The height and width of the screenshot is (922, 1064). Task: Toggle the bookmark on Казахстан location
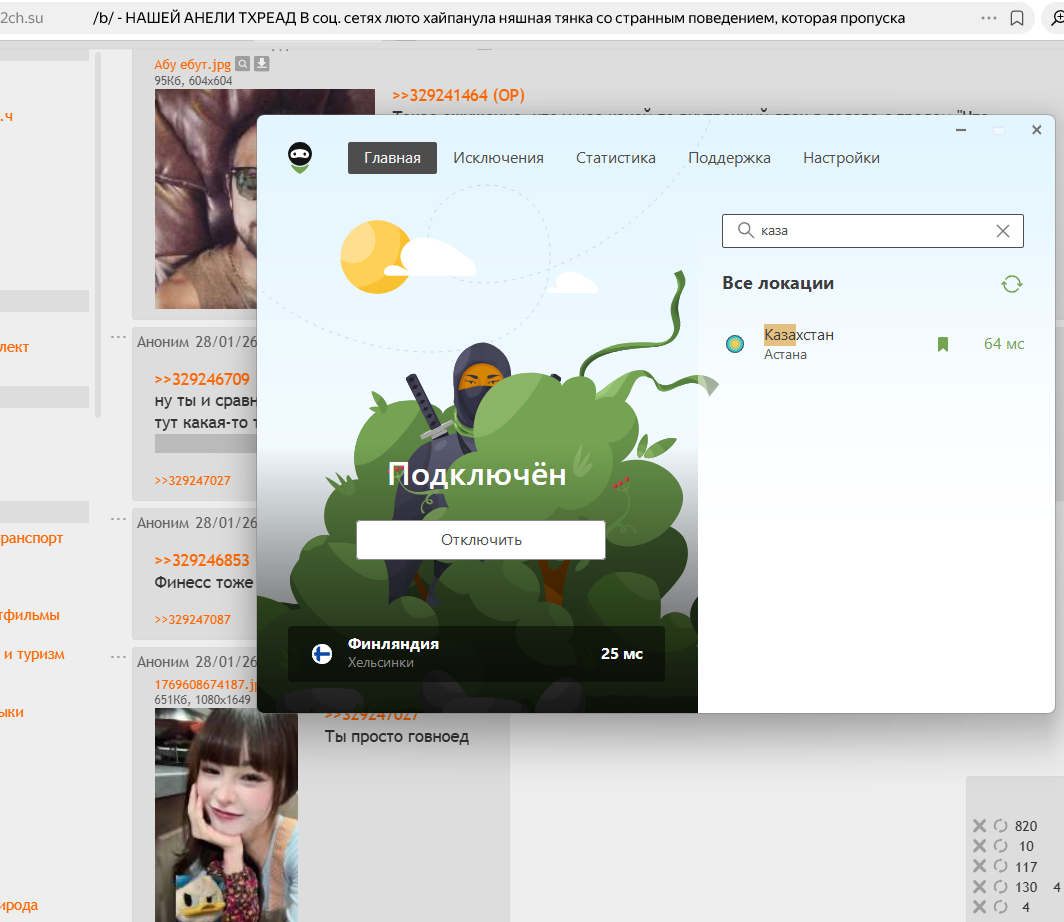coord(943,344)
